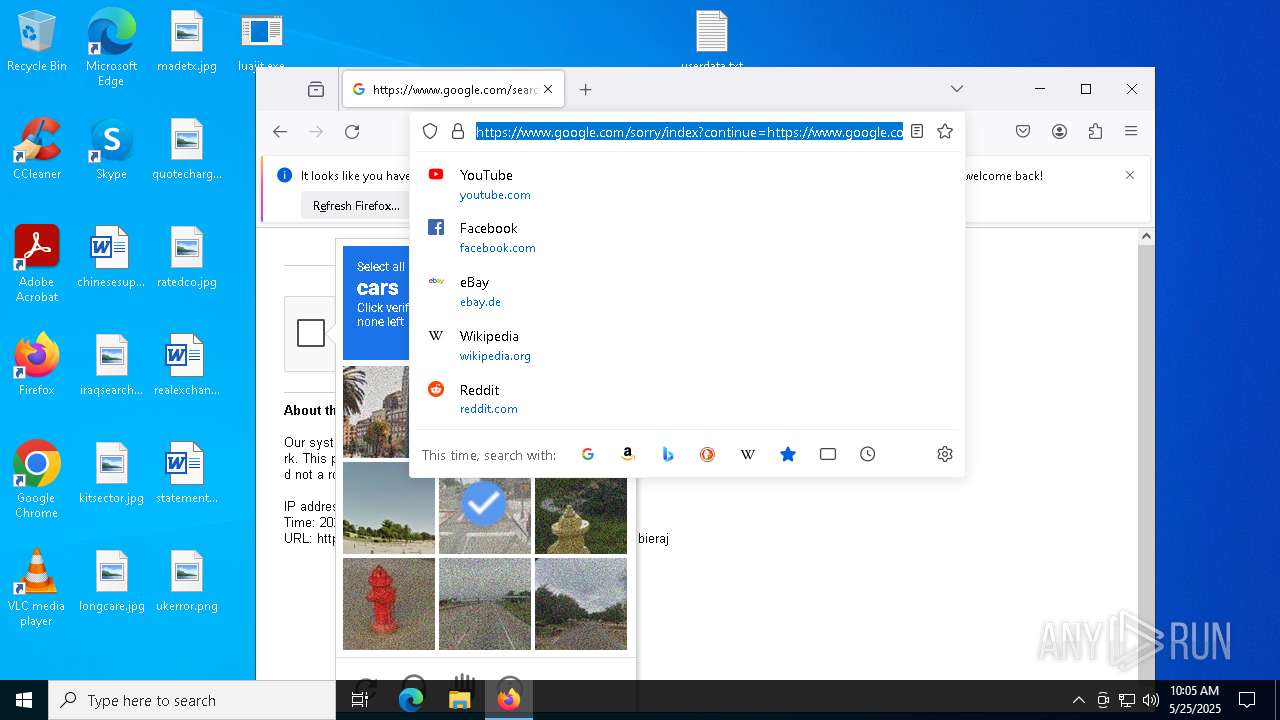
Task: Select the madetx.jpg desktop file
Action: [187, 41]
